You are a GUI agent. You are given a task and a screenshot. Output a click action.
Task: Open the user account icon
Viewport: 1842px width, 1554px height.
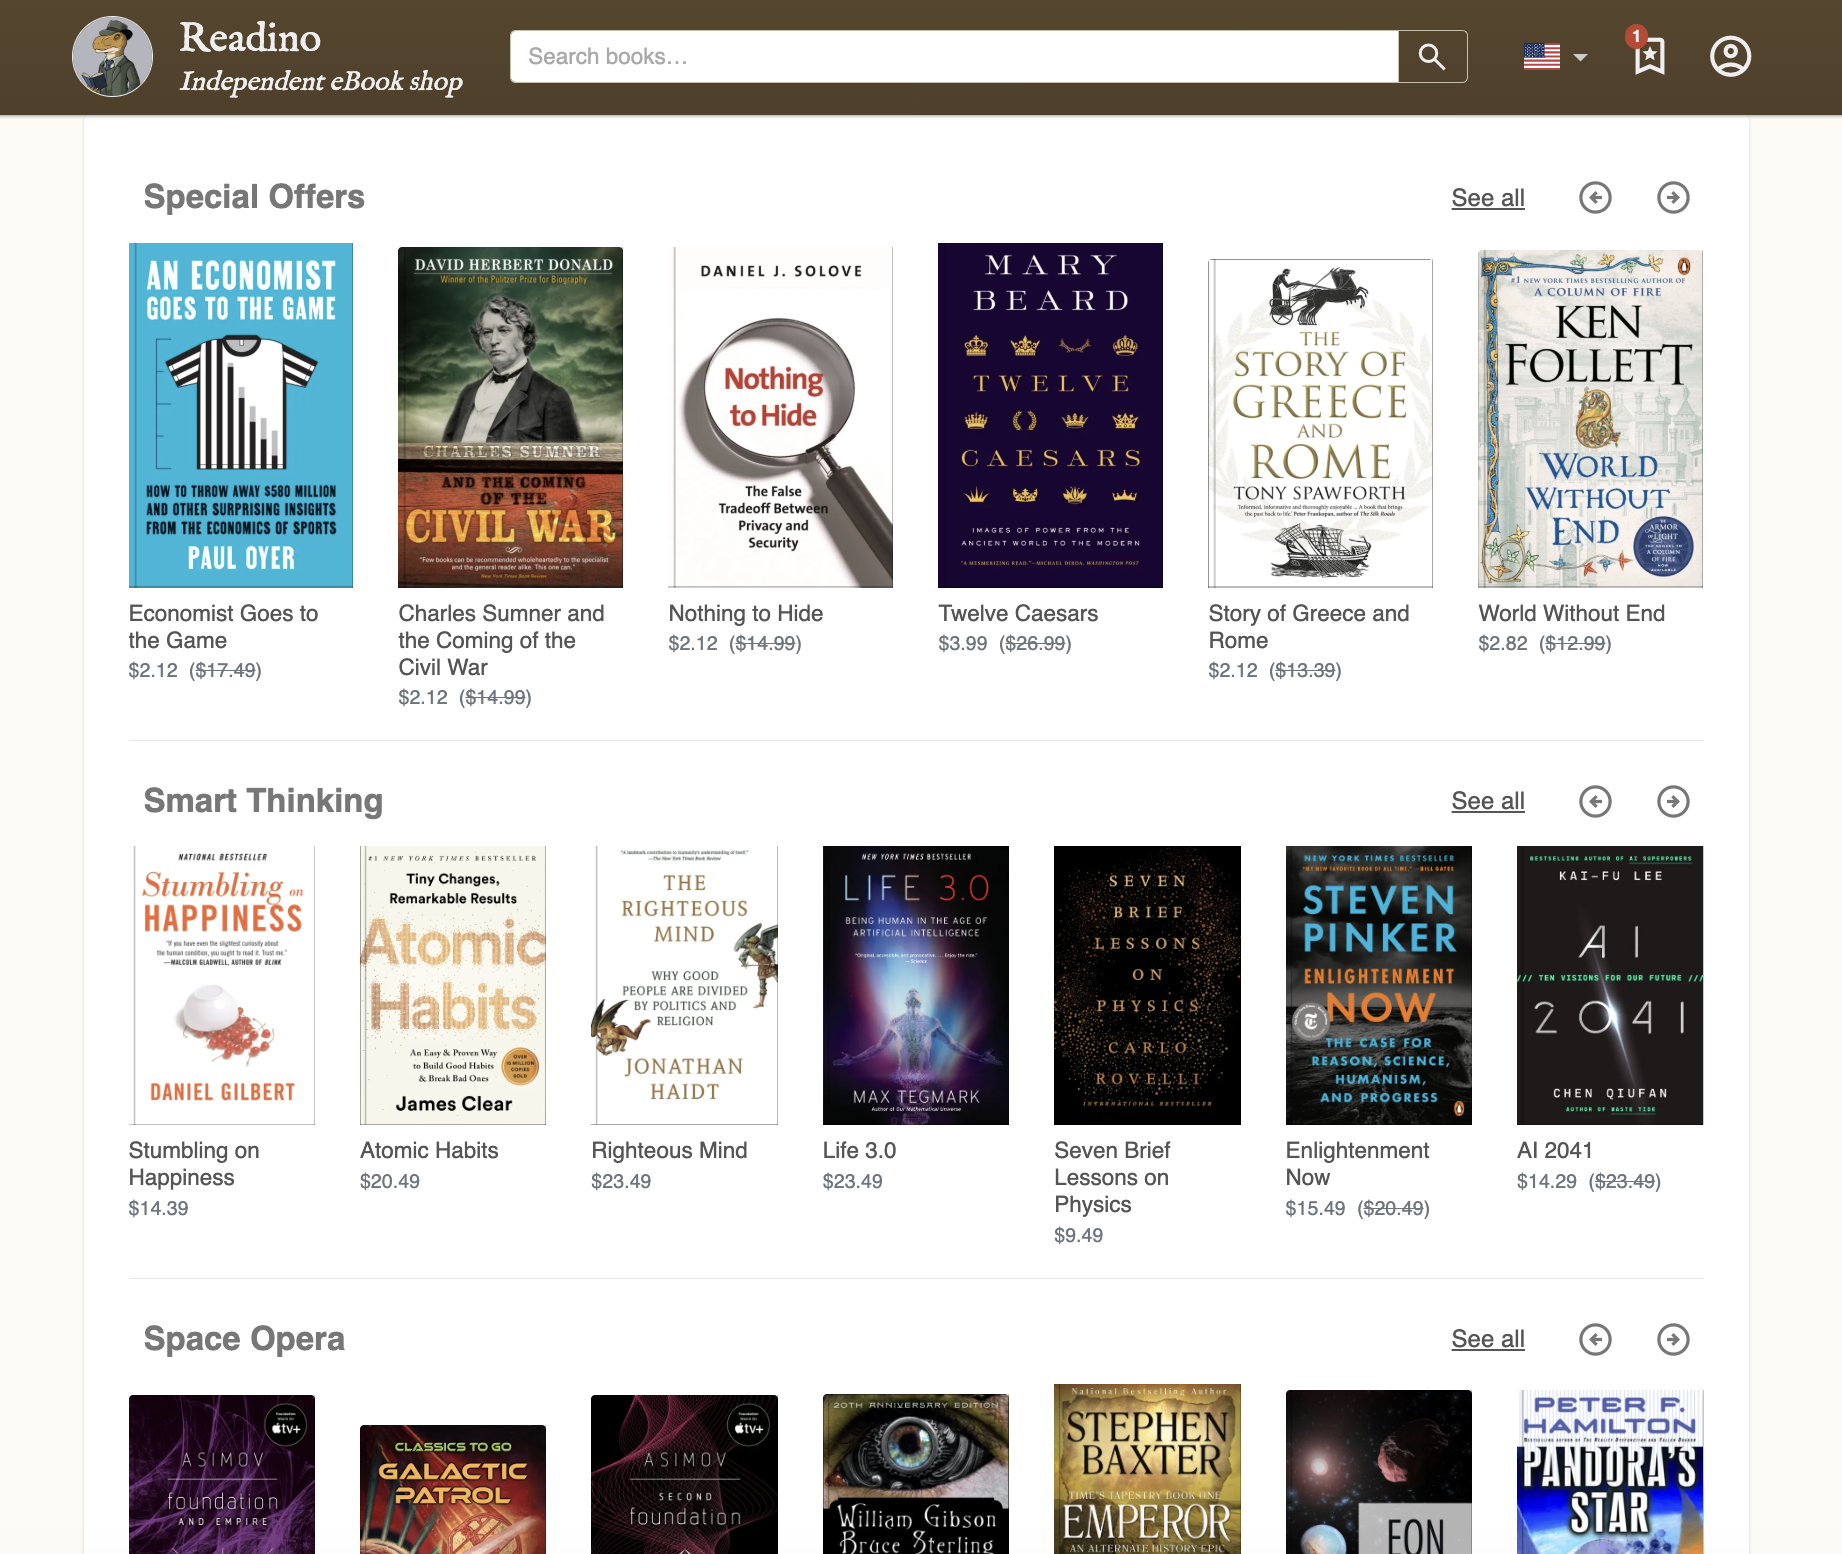pyautogui.click(x=1730, y=57)
